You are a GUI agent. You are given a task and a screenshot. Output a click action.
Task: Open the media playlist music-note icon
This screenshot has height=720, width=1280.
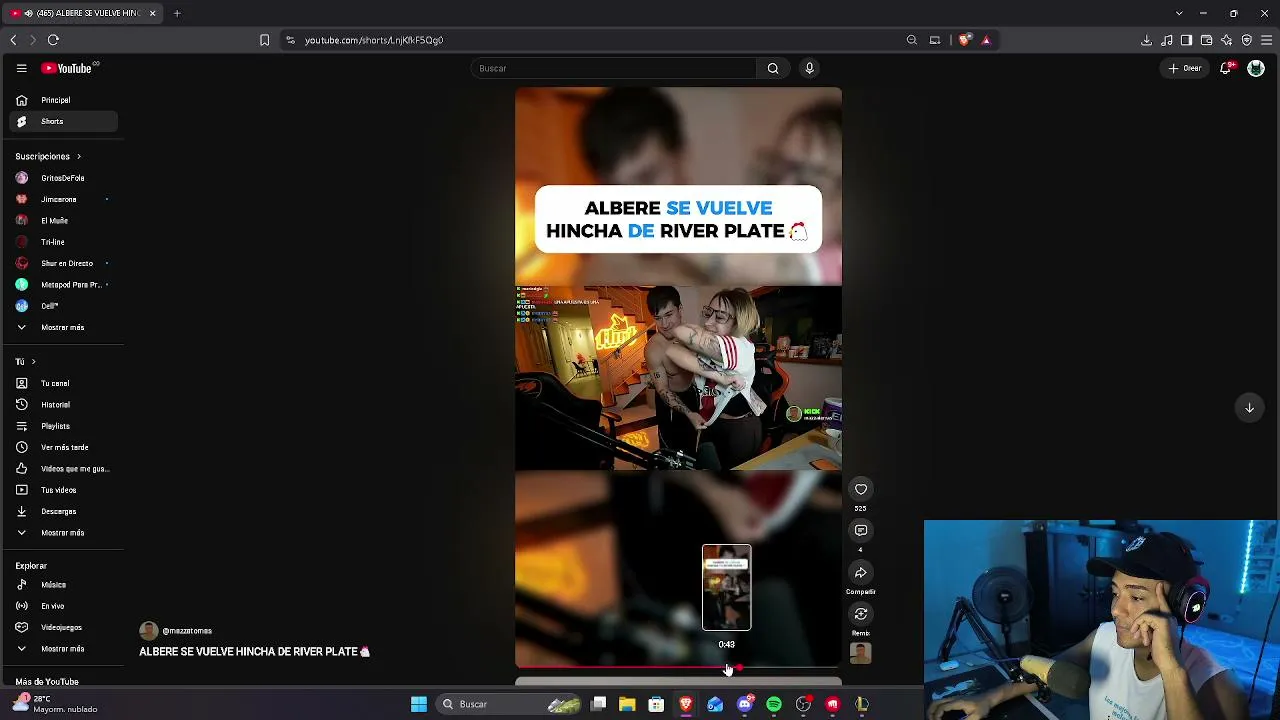tap(1166, 40)
